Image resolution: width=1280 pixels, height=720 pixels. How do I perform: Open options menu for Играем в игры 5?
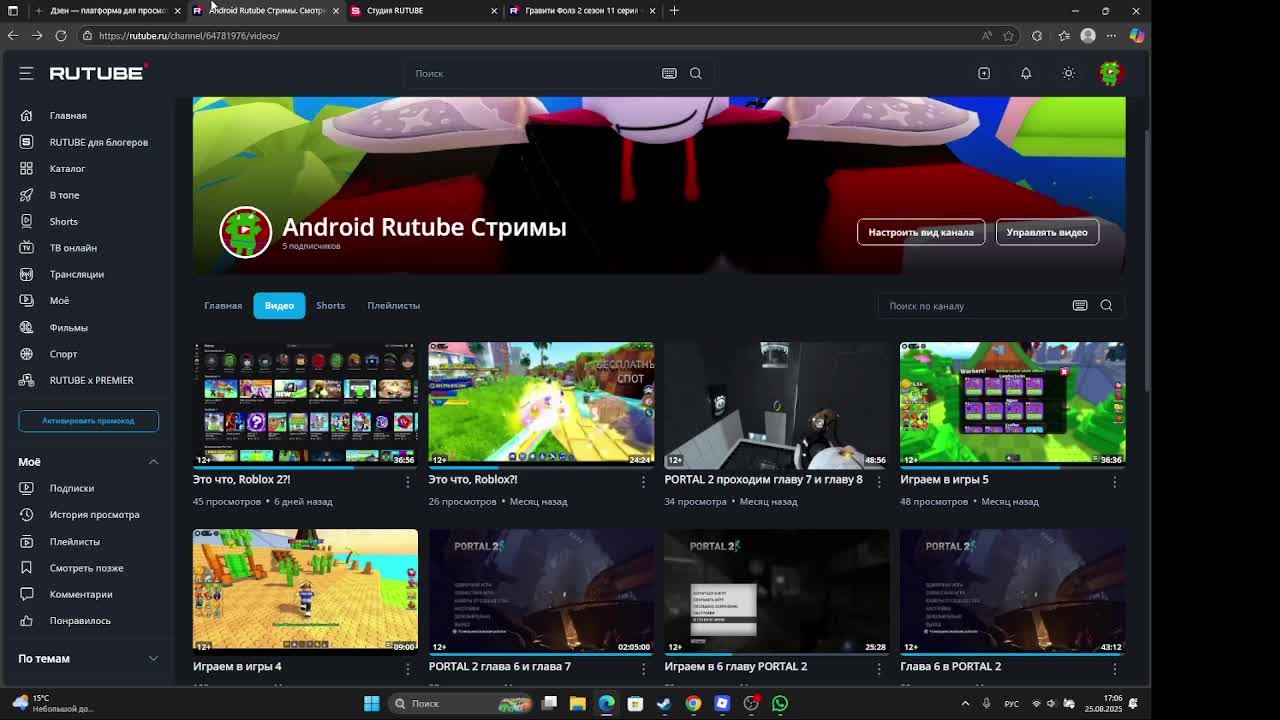point(1114,481)
